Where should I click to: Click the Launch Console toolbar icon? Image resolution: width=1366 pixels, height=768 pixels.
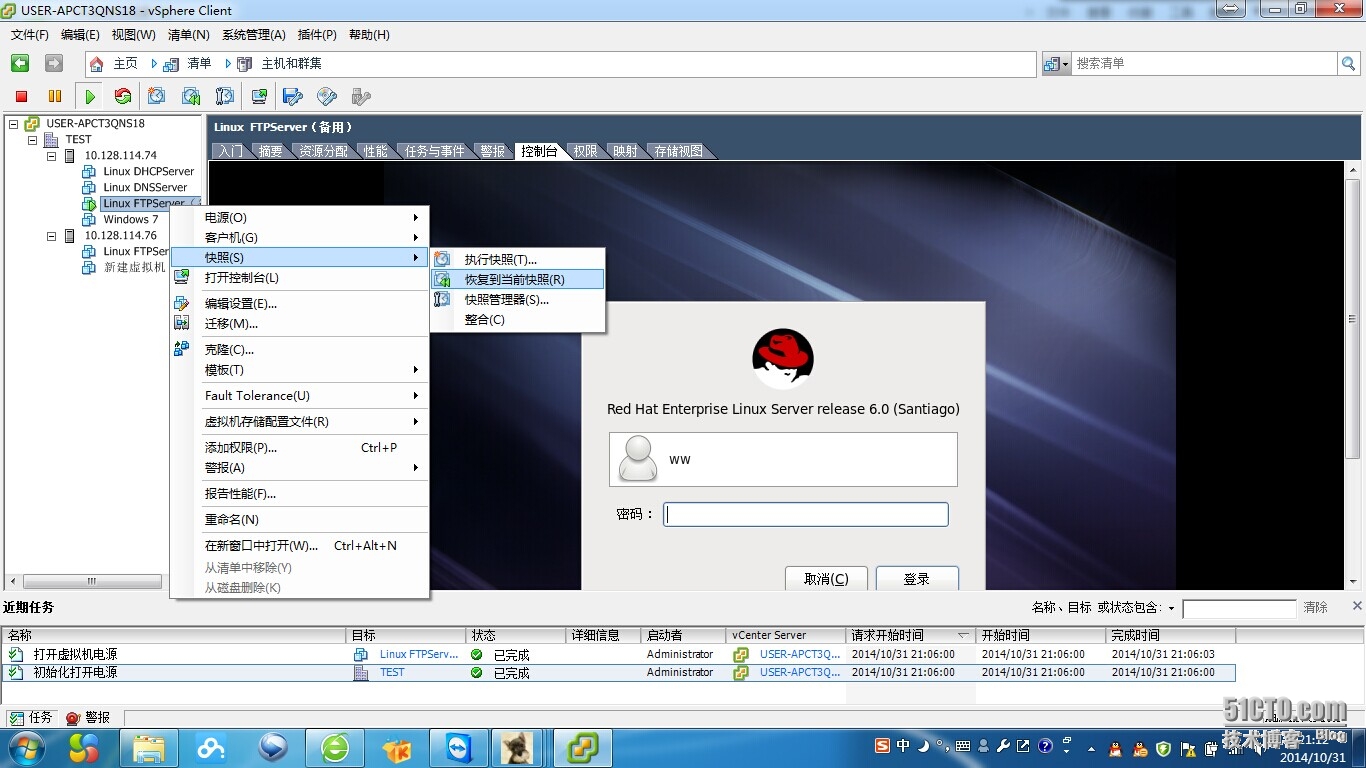(259, 96)
